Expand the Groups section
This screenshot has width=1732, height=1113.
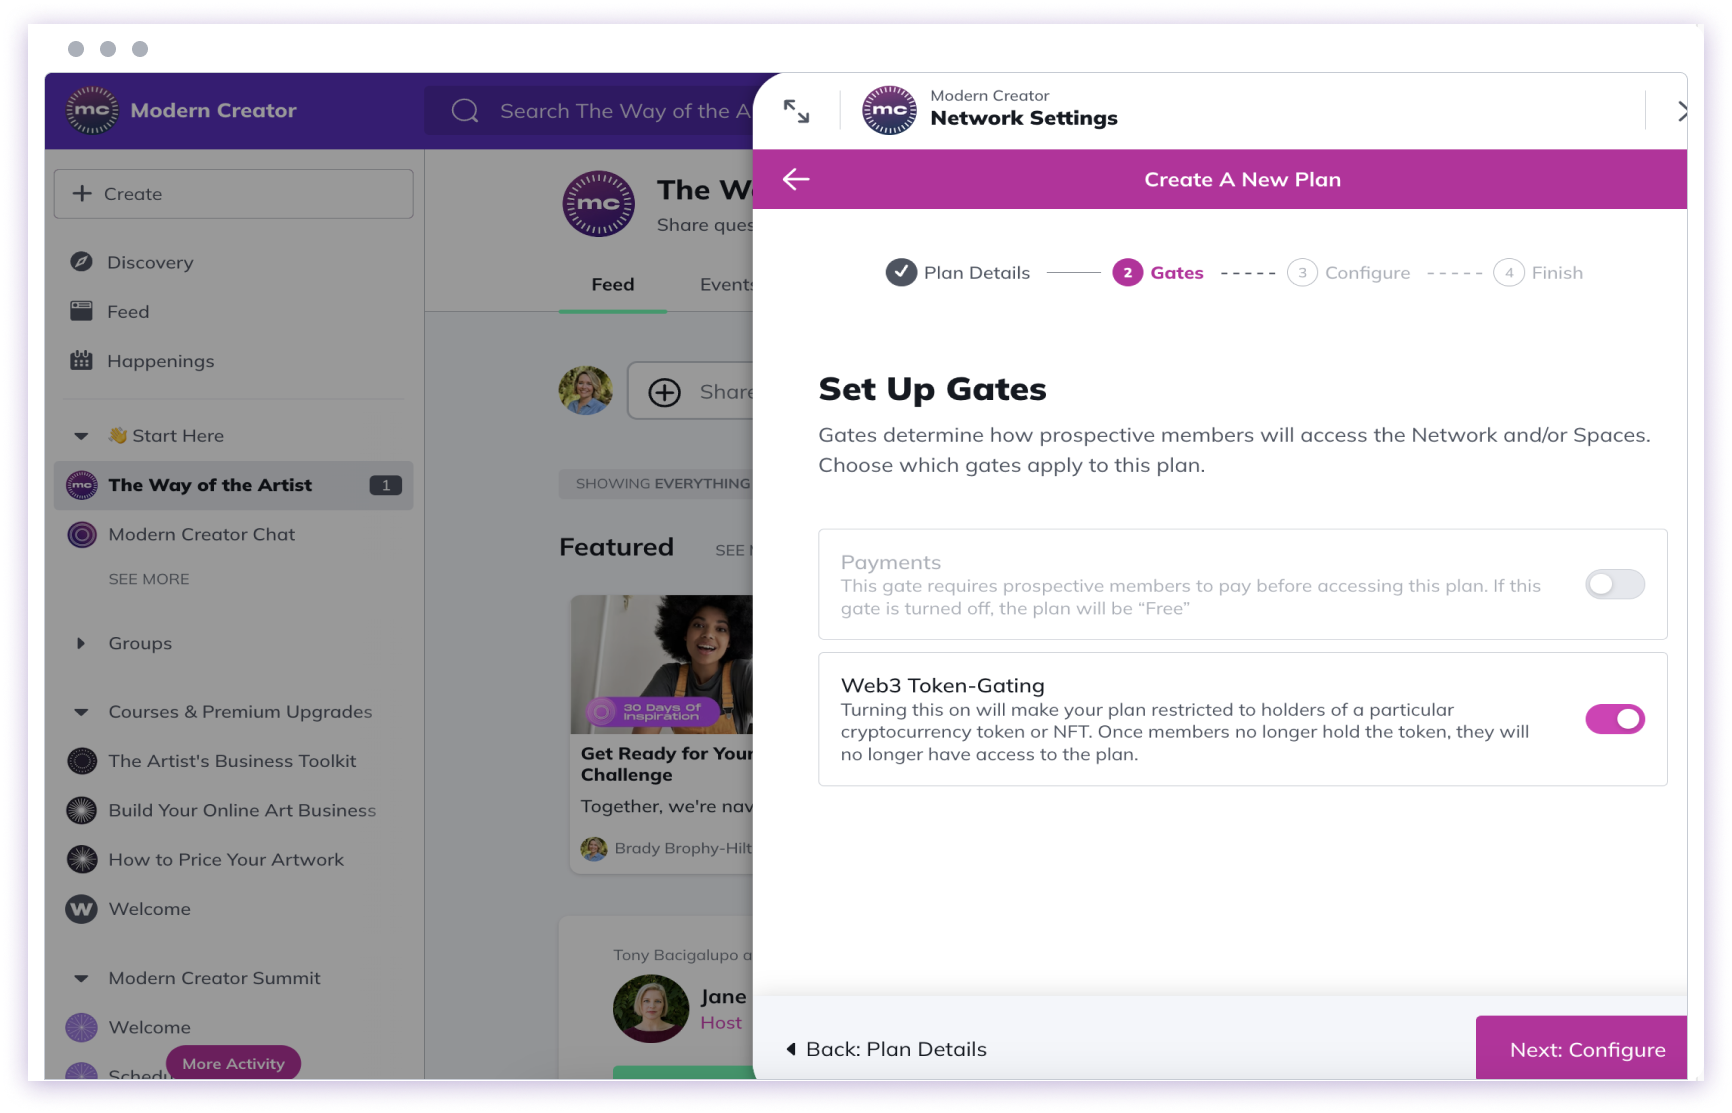click(82, 643)
